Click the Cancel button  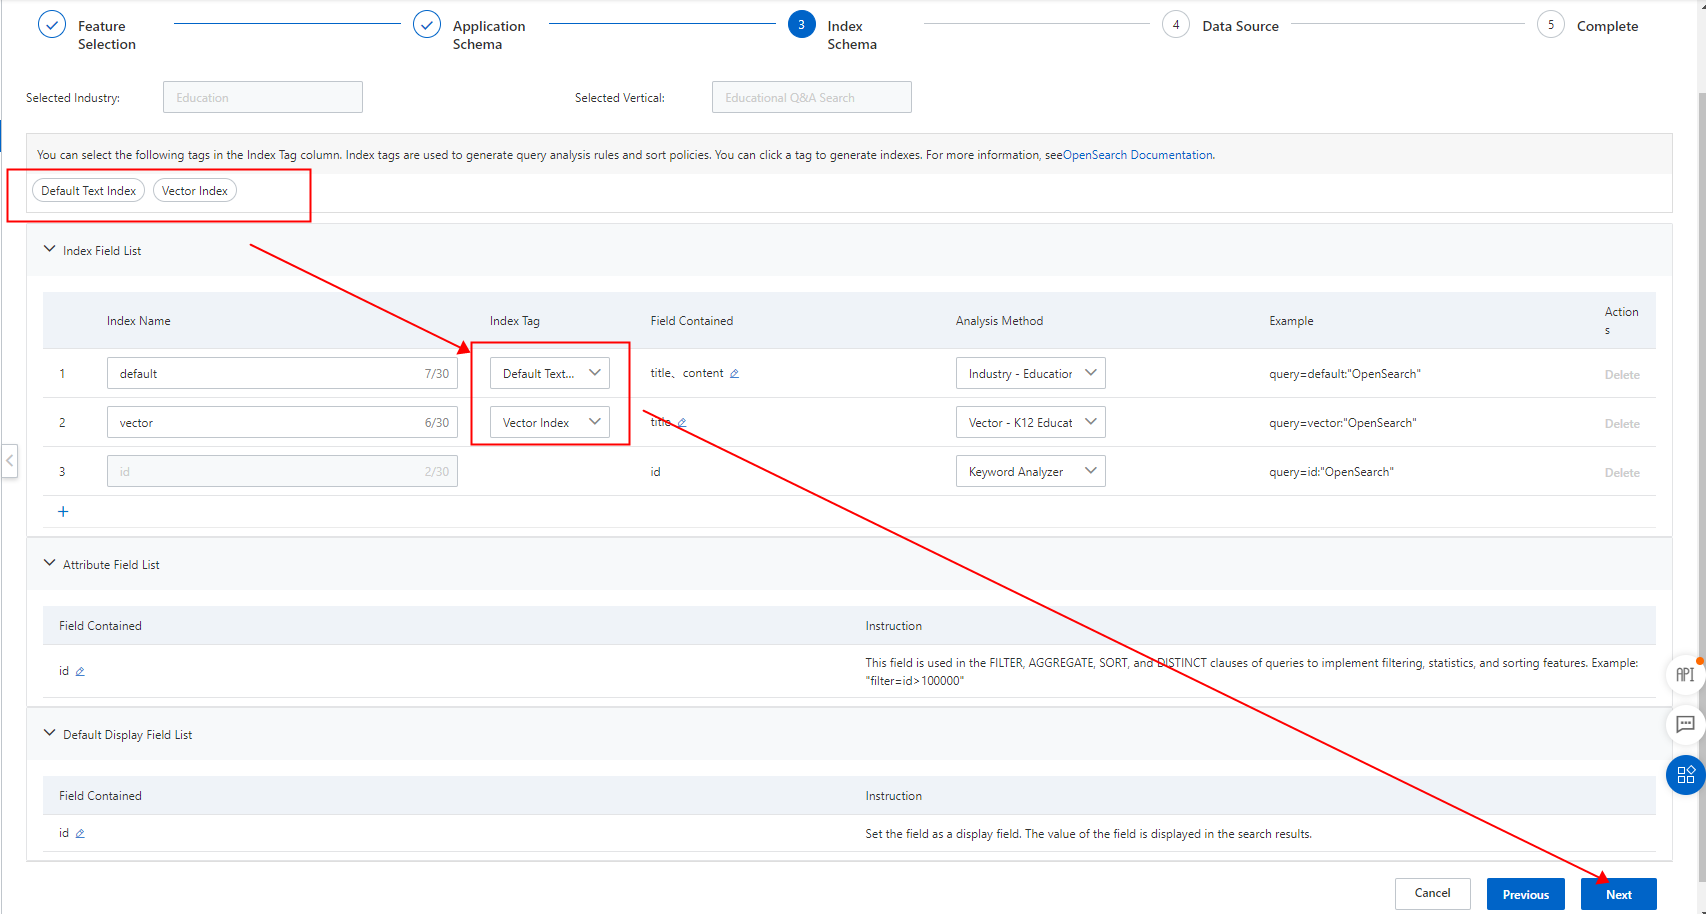[x=1432, y=894]
